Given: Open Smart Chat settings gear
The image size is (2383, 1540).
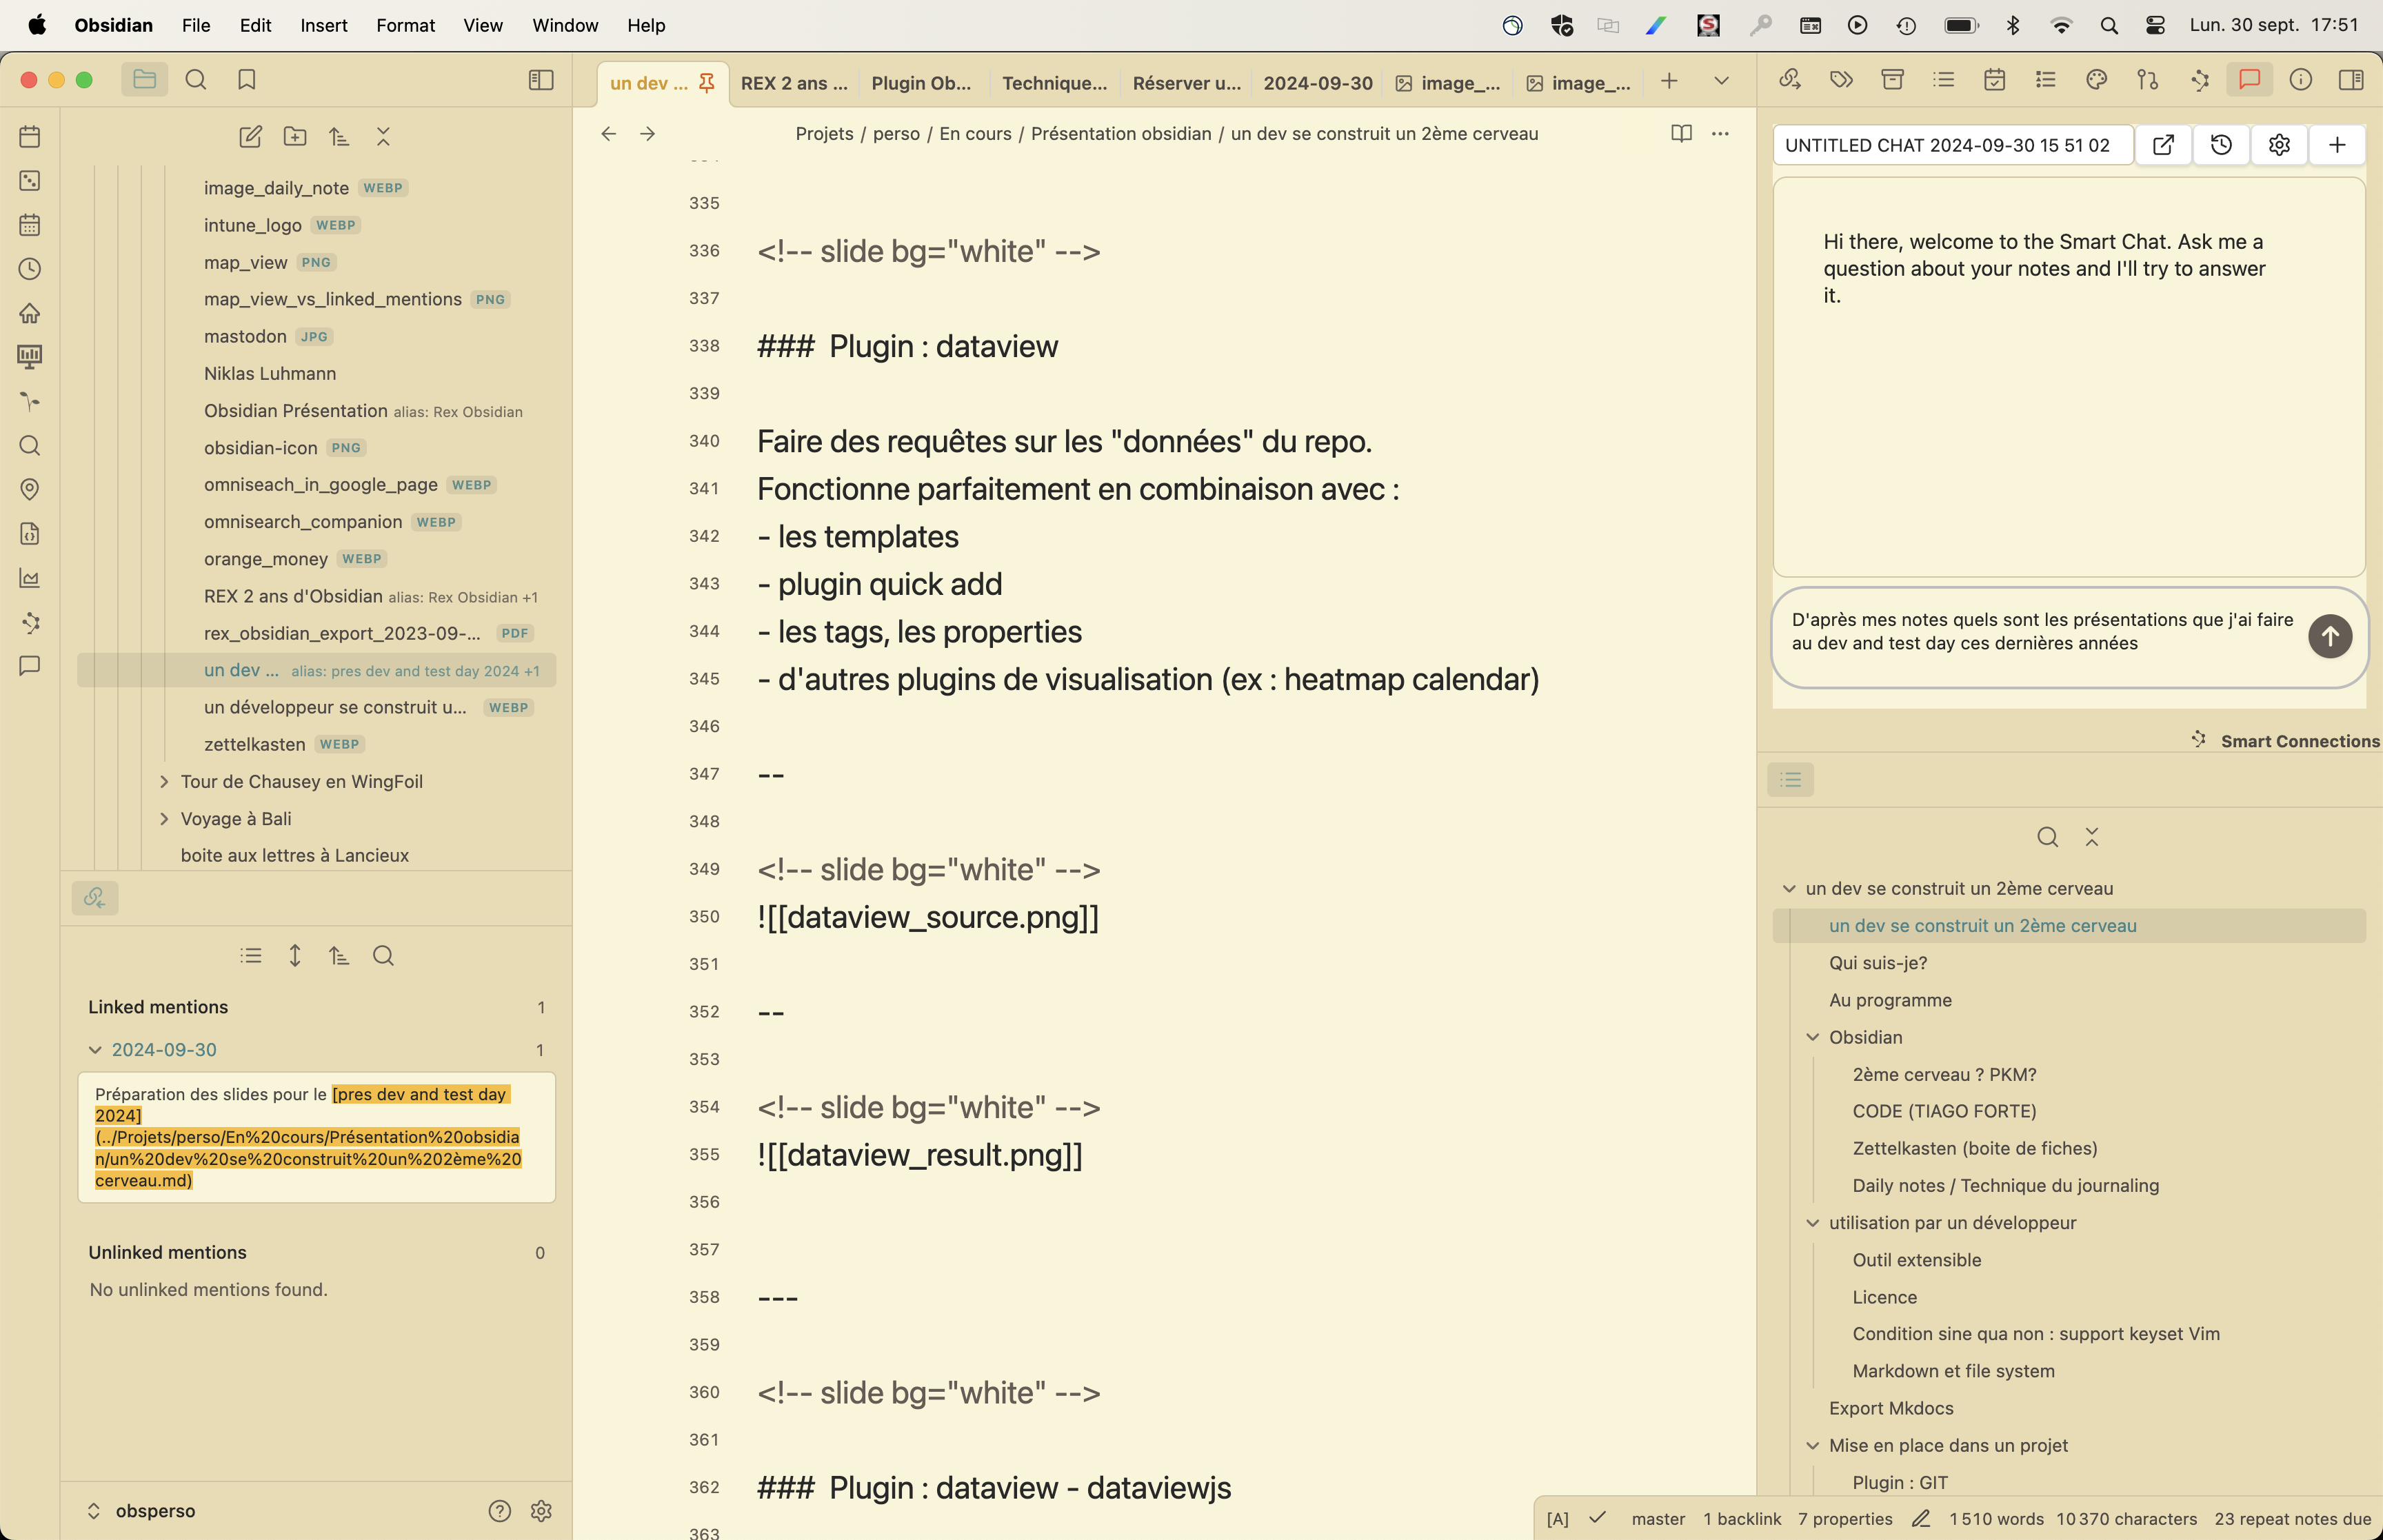Looking at the screenshot, I should (x=2278, y=145).
